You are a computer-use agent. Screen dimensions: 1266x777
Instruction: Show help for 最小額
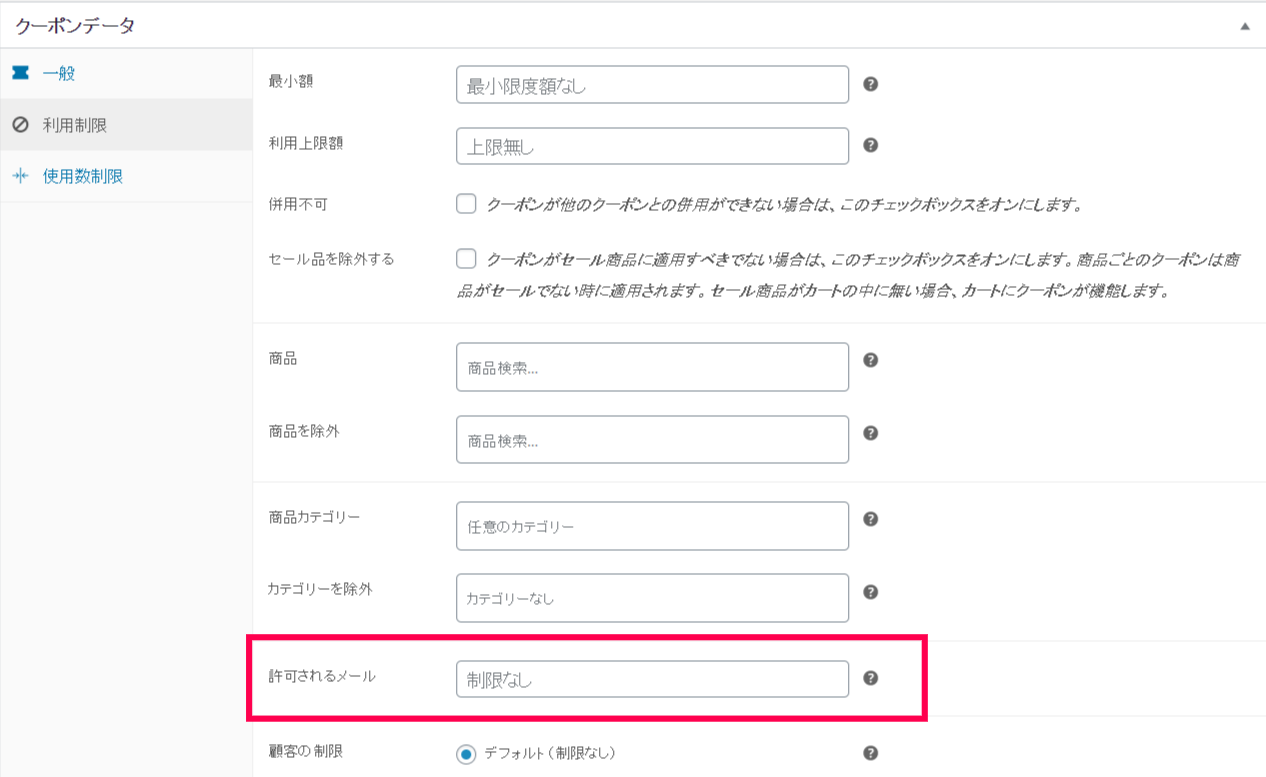coord(870,84)
